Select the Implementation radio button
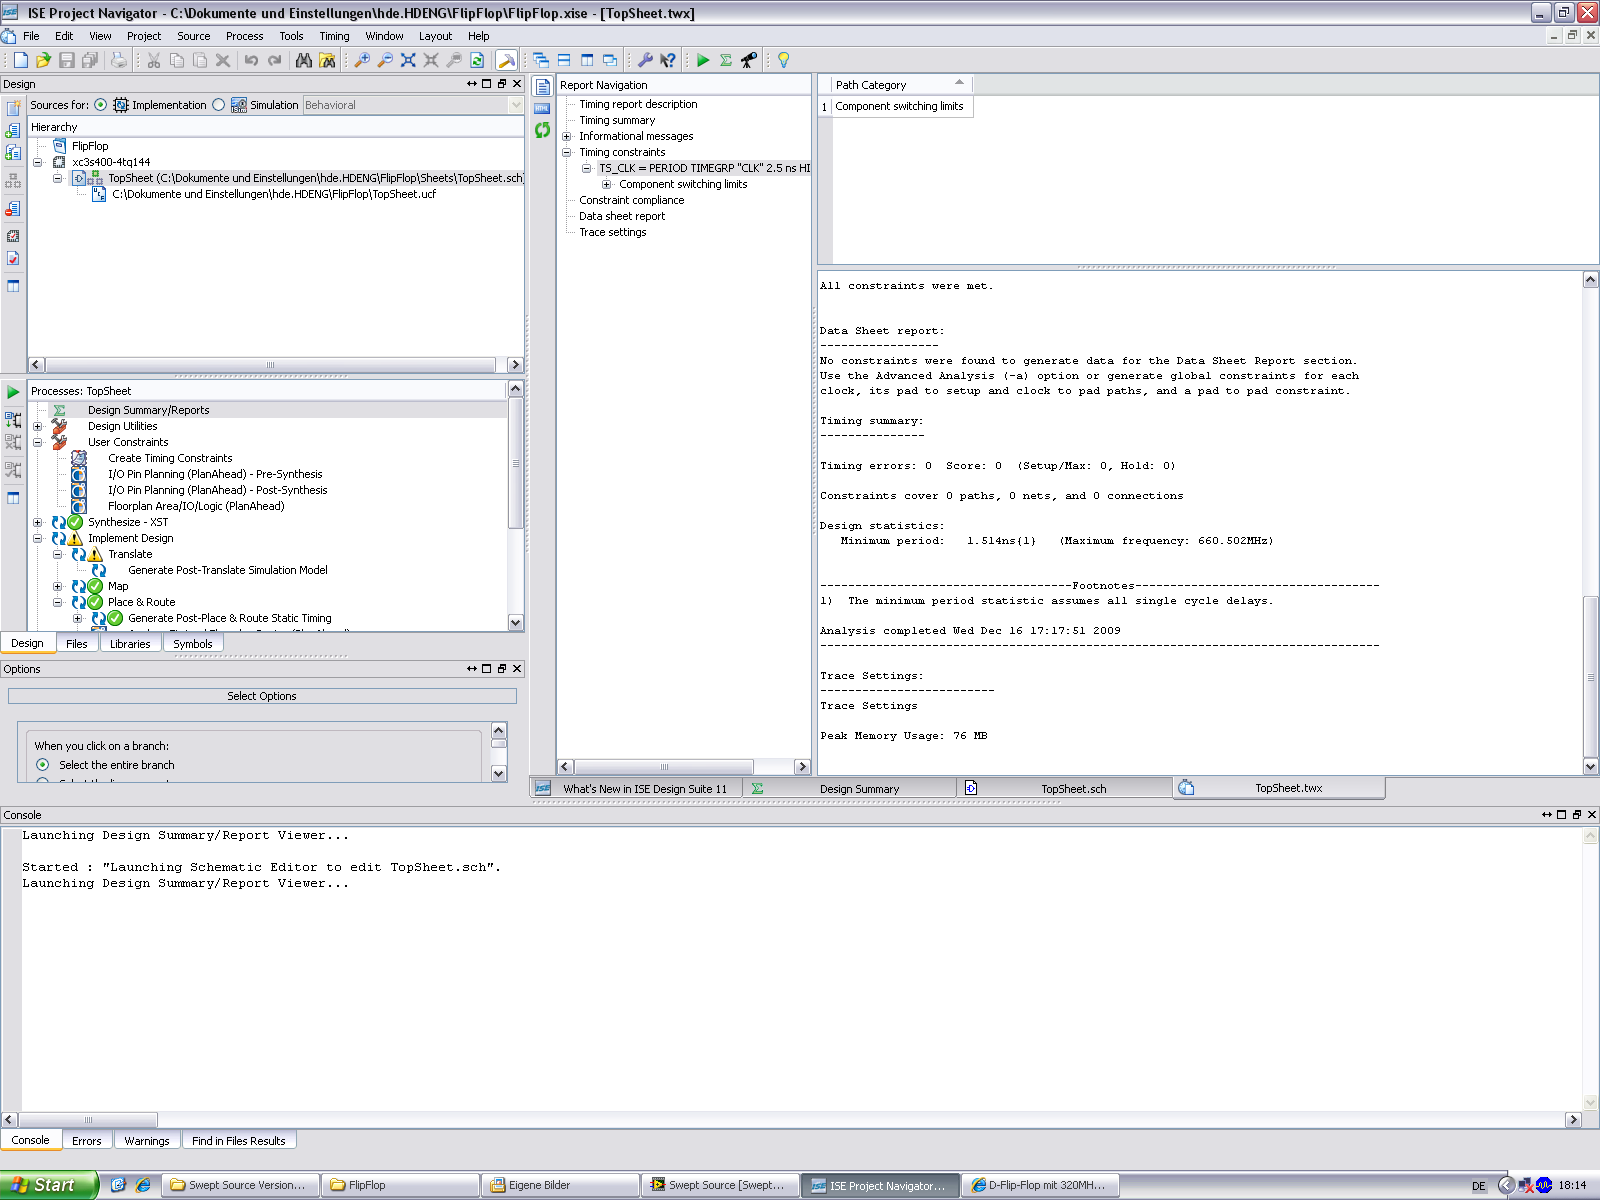Viewport: 1600px width, 1200px height. click(x=101, y=105)
